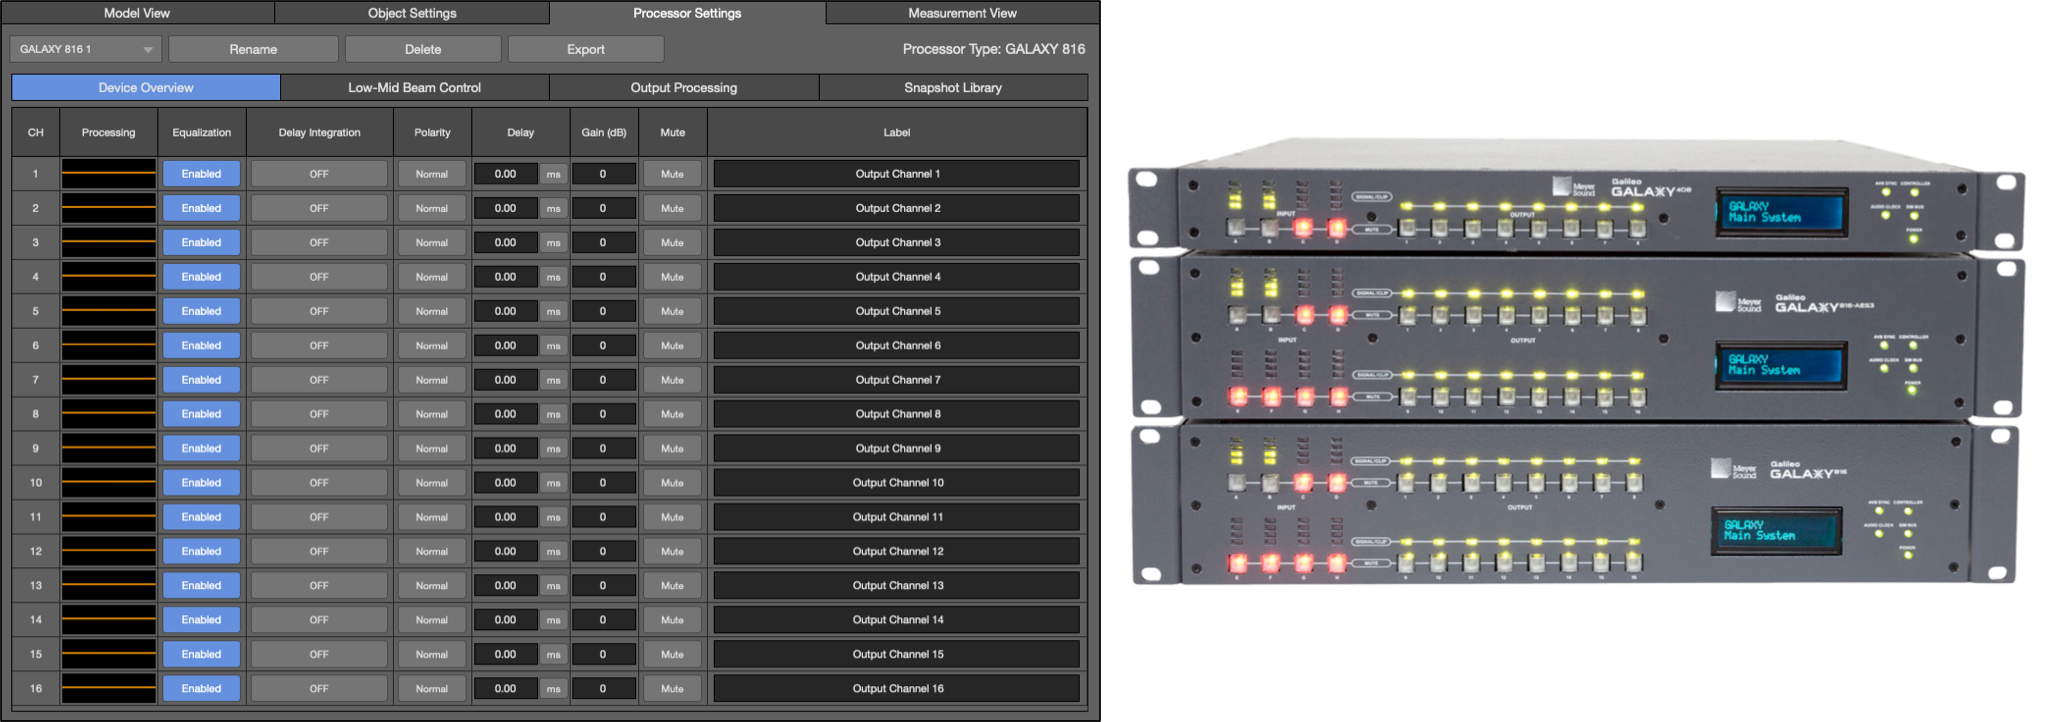Edit the Output Channel 10 label
This screenshot has height=722, width=2046.
click(897, 483)
